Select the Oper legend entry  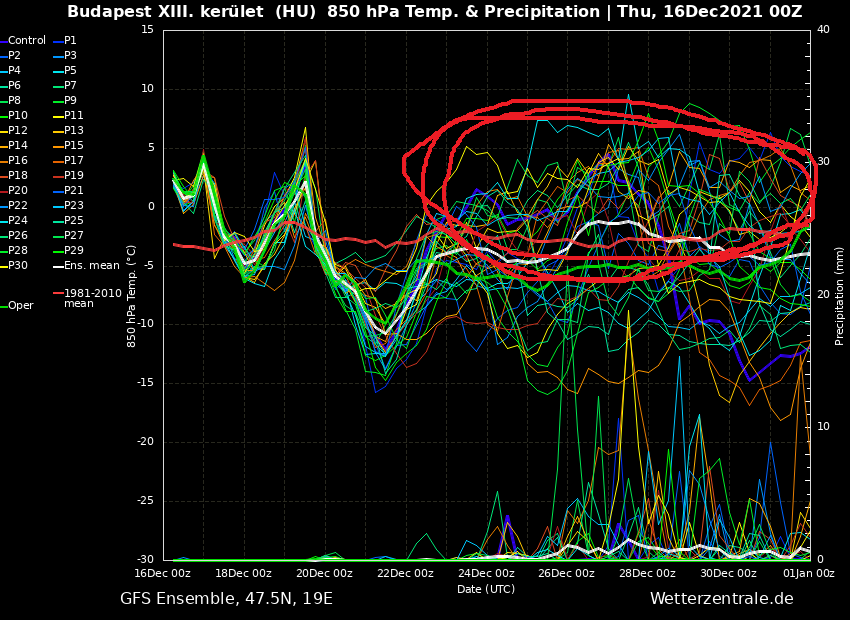20,306
